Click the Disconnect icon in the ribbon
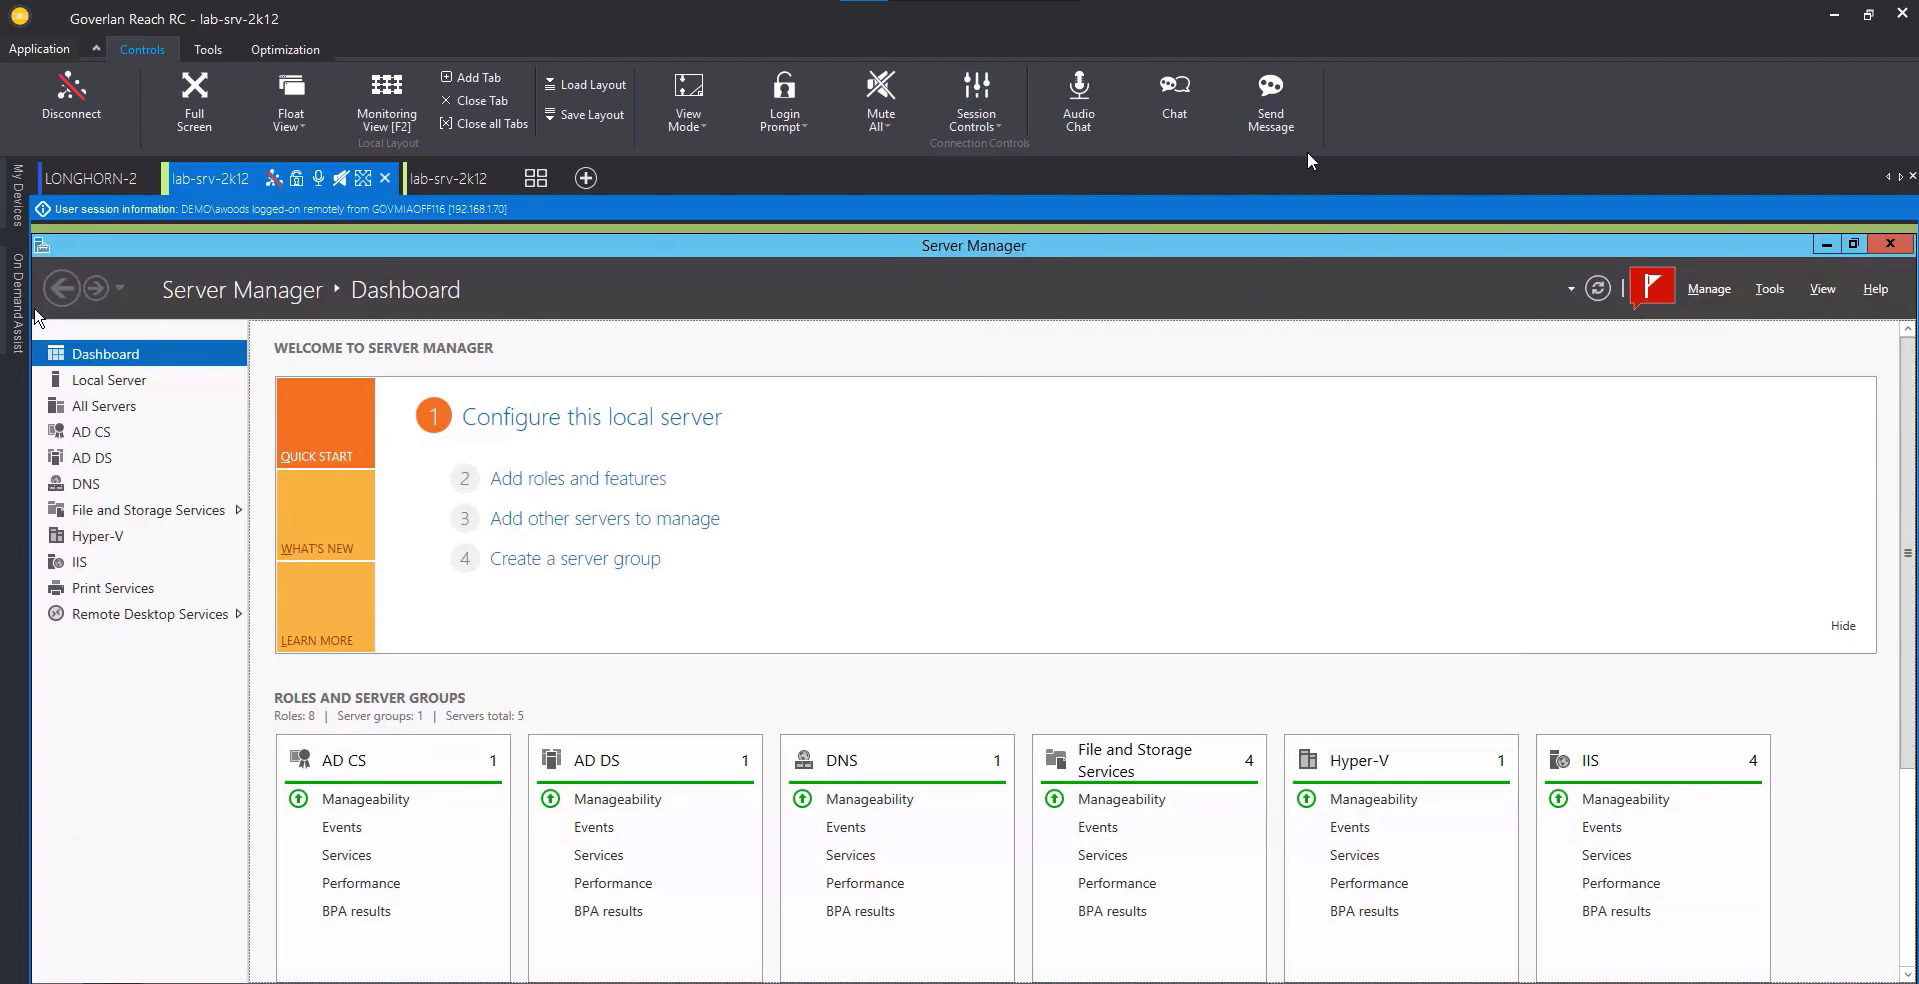 coord(71,96)
